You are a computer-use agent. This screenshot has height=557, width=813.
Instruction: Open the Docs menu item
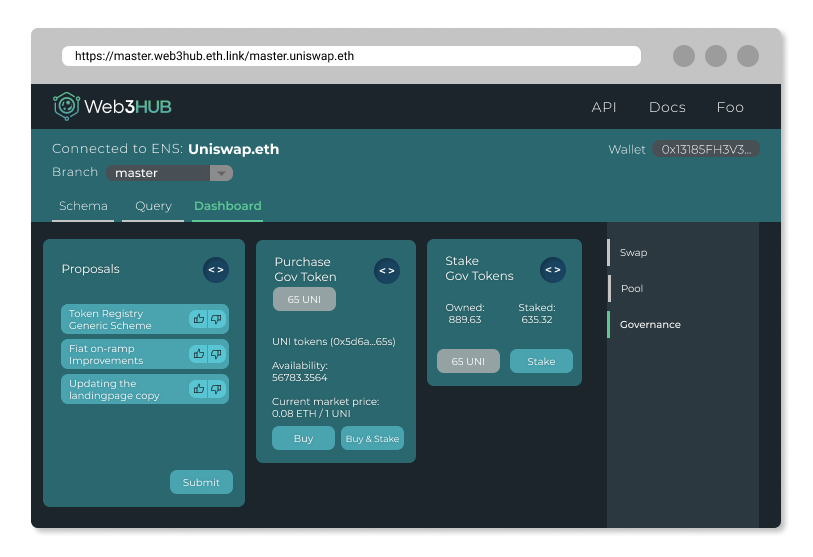point(667,107)
